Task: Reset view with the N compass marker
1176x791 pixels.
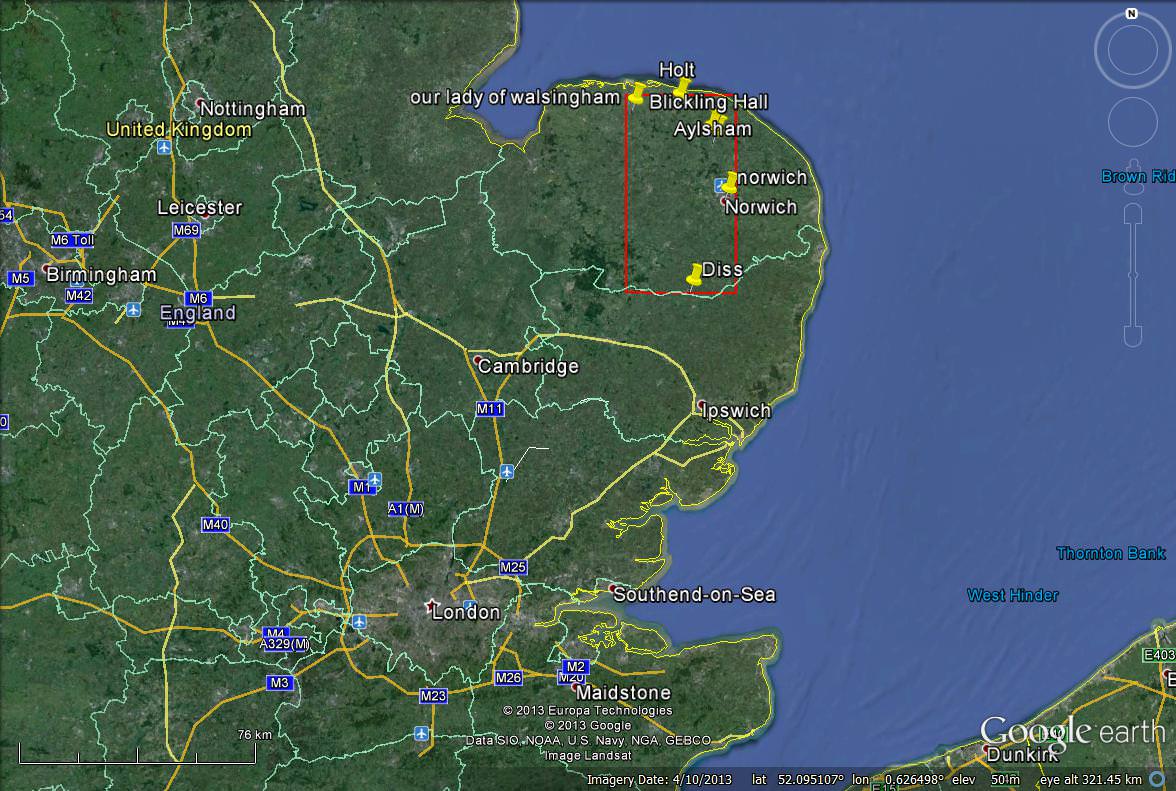Action: point(1132,13)
